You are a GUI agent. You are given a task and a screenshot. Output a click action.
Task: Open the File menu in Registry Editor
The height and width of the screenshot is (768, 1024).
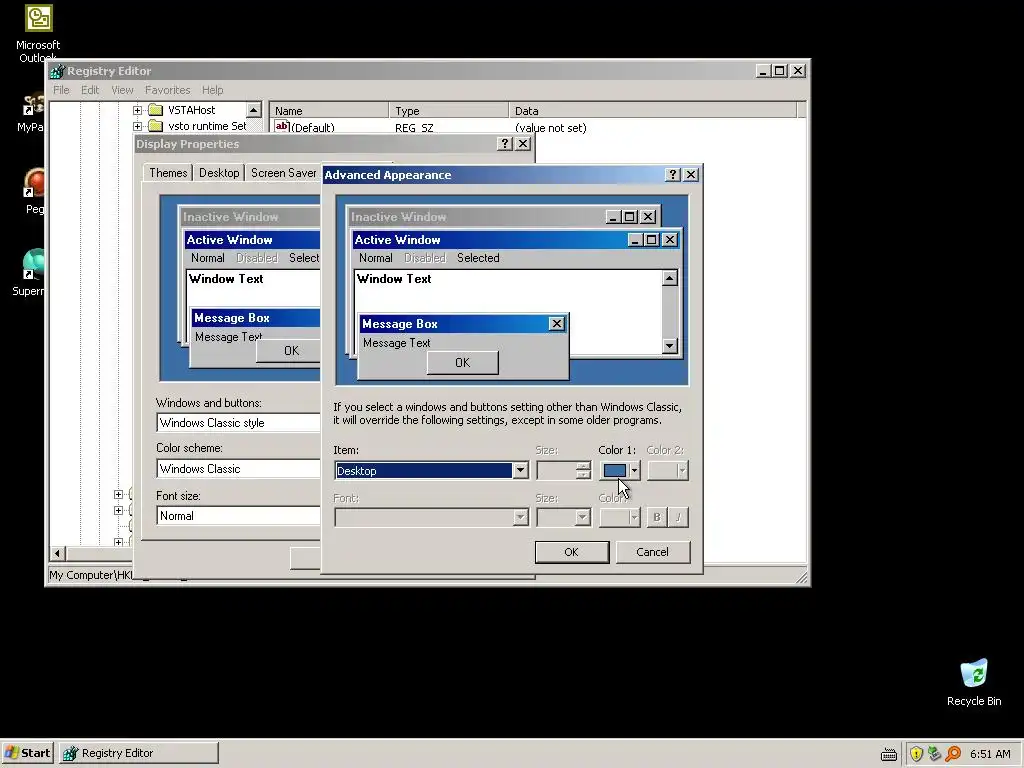tap(61, 90)
